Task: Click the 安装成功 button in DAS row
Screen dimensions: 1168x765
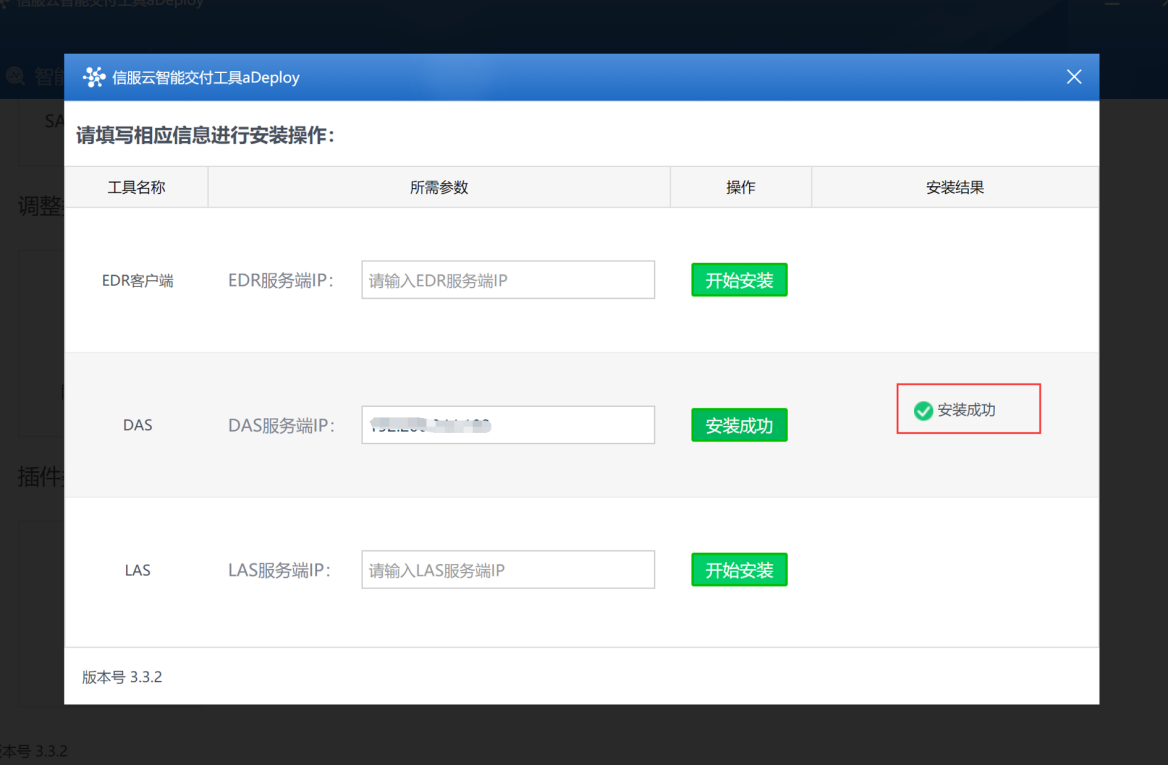Action: tap(739, 425)
